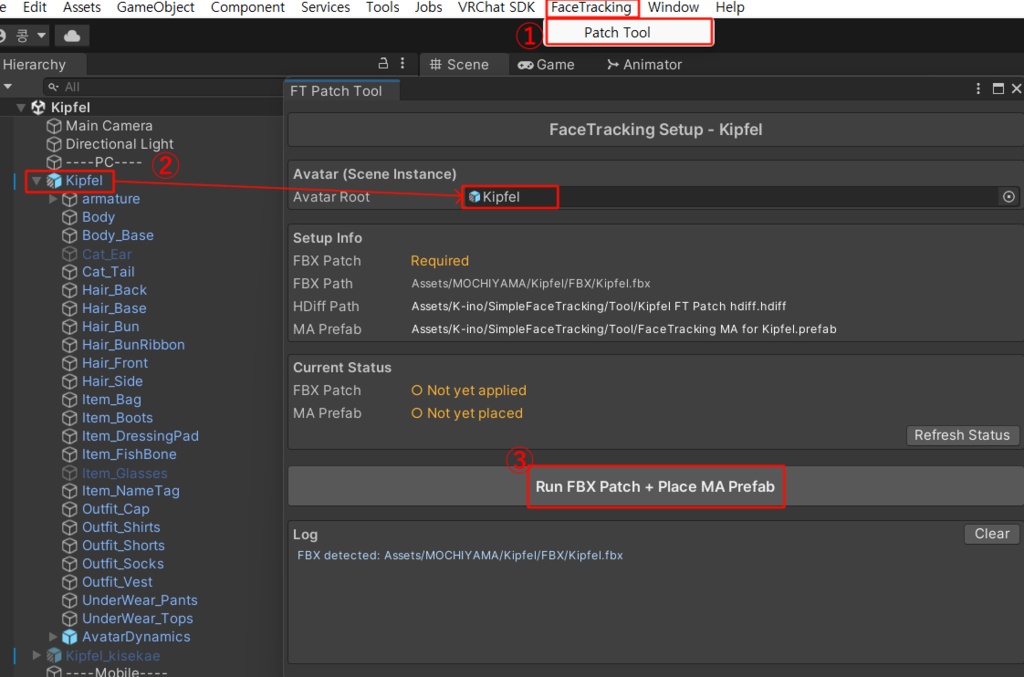The height and width of the screenshot is (677, 1024).
Task: Click the Refresh Status button
Action: [961, 435]
